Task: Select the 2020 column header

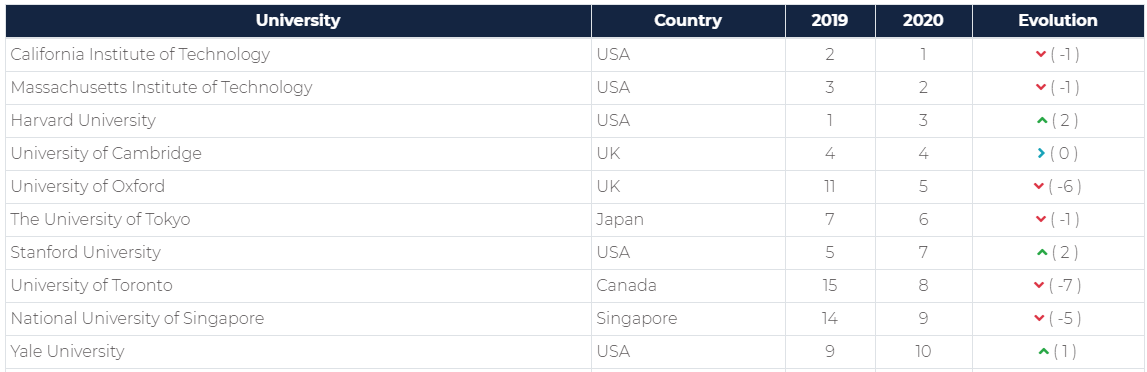Action: coord(924,20)
